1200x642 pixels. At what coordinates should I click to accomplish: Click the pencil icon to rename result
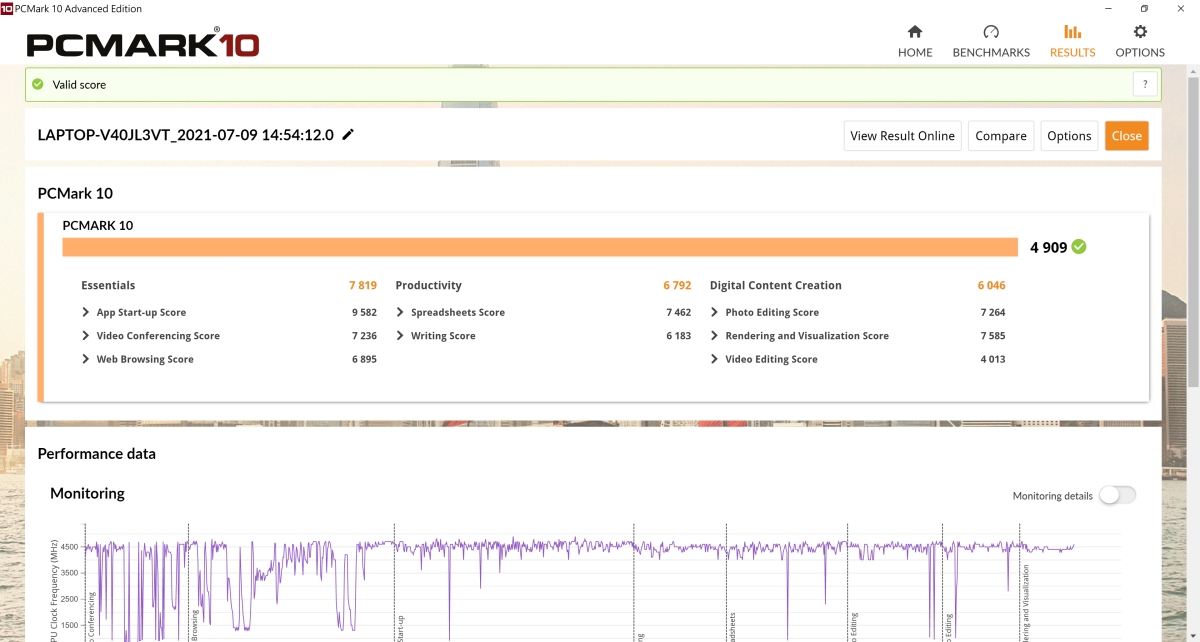coord(348,135)
